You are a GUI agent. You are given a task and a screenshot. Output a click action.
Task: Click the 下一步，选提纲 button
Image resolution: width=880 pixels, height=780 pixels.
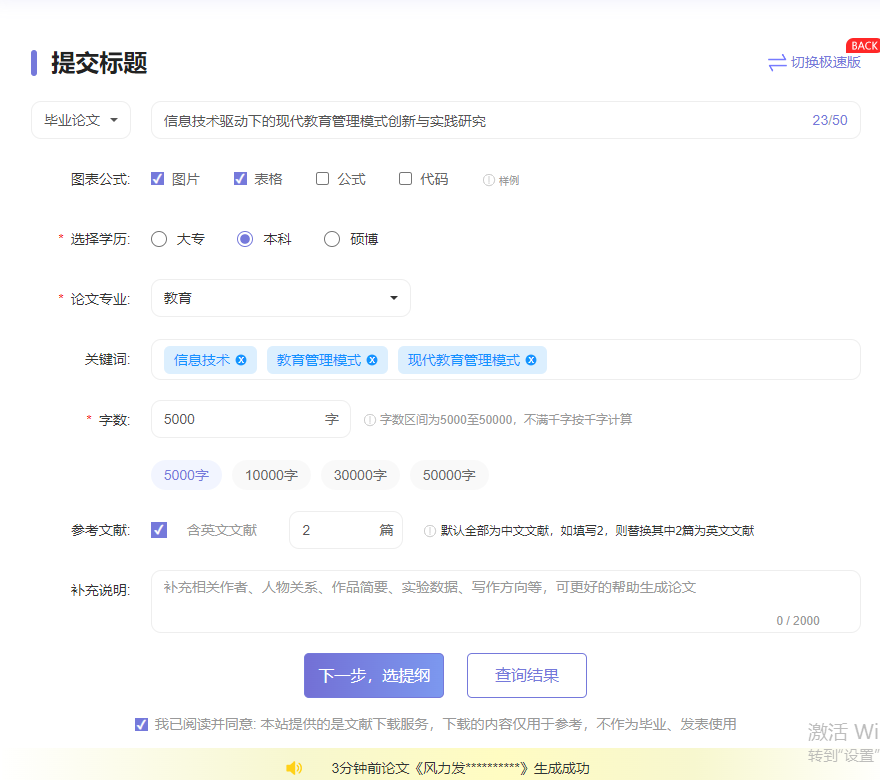tap(374, 675)
